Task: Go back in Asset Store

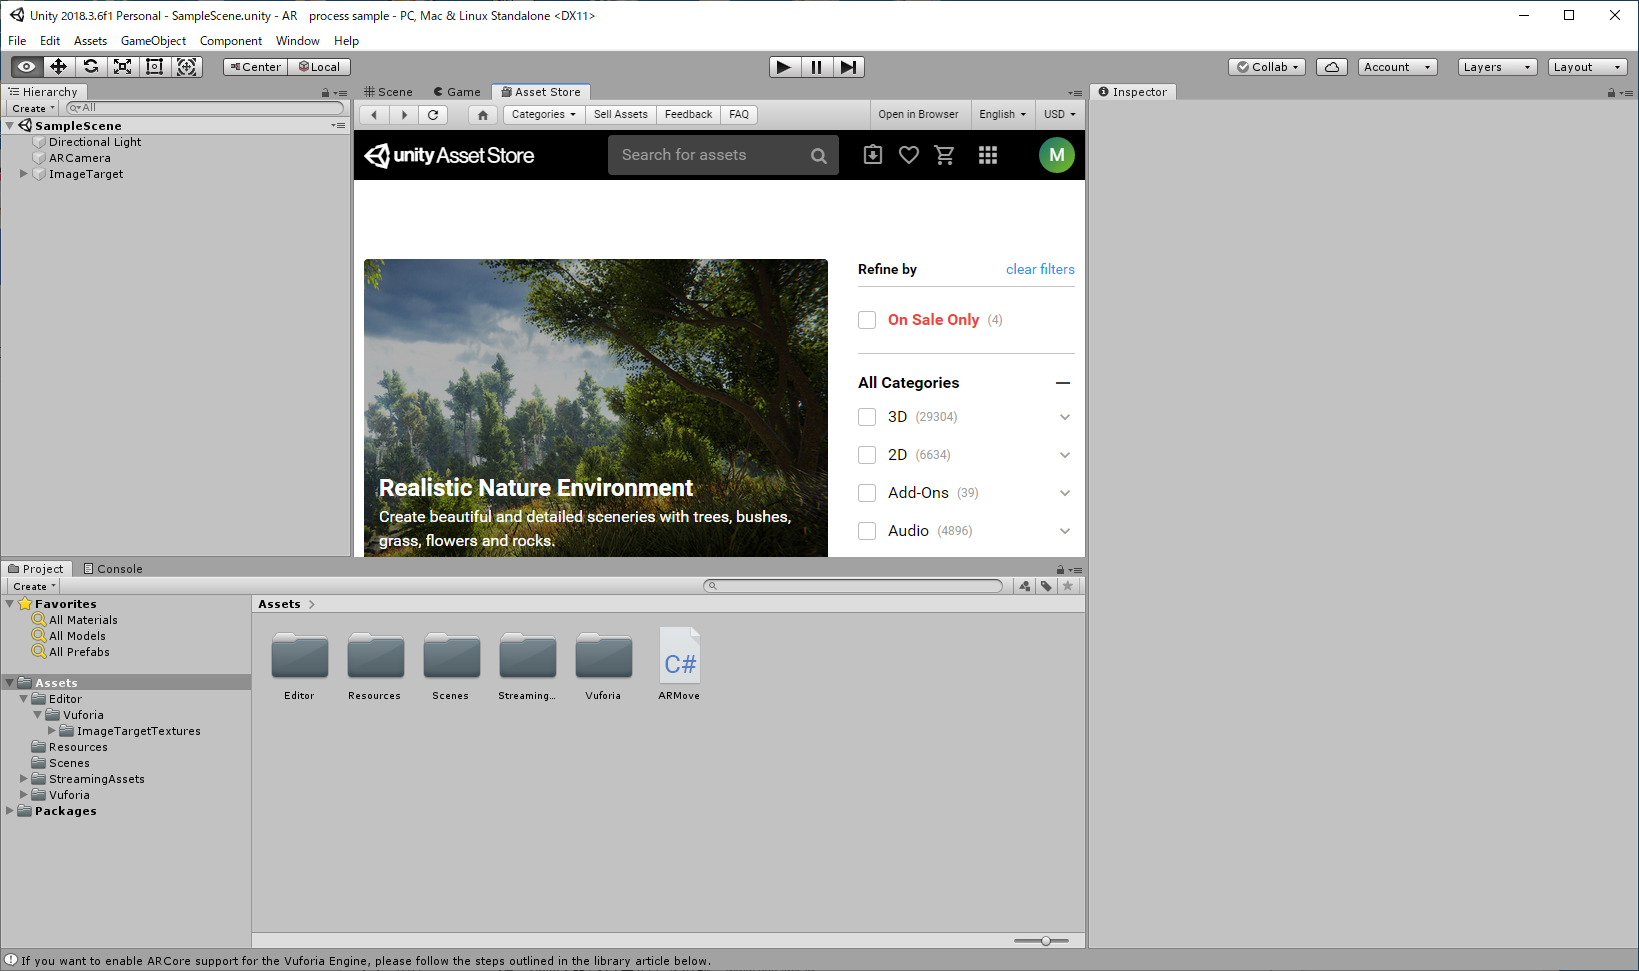Action: click(374, 115)
